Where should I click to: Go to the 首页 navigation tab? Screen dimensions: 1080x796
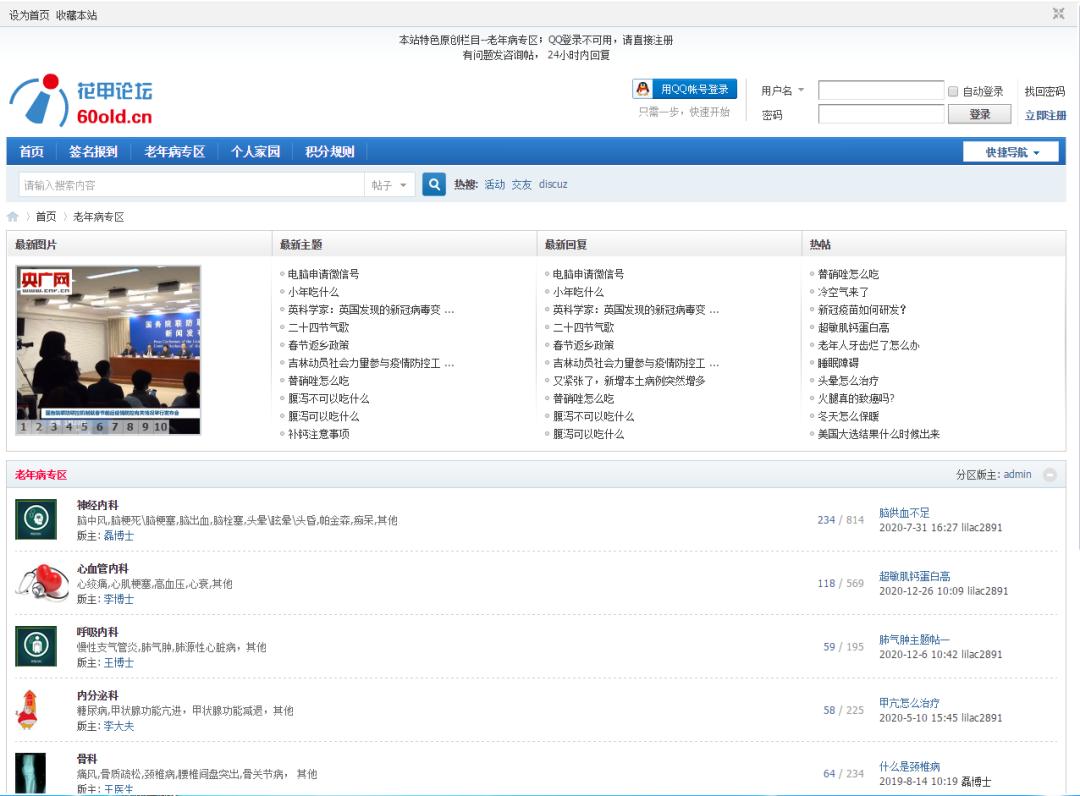tap(32, 151)
